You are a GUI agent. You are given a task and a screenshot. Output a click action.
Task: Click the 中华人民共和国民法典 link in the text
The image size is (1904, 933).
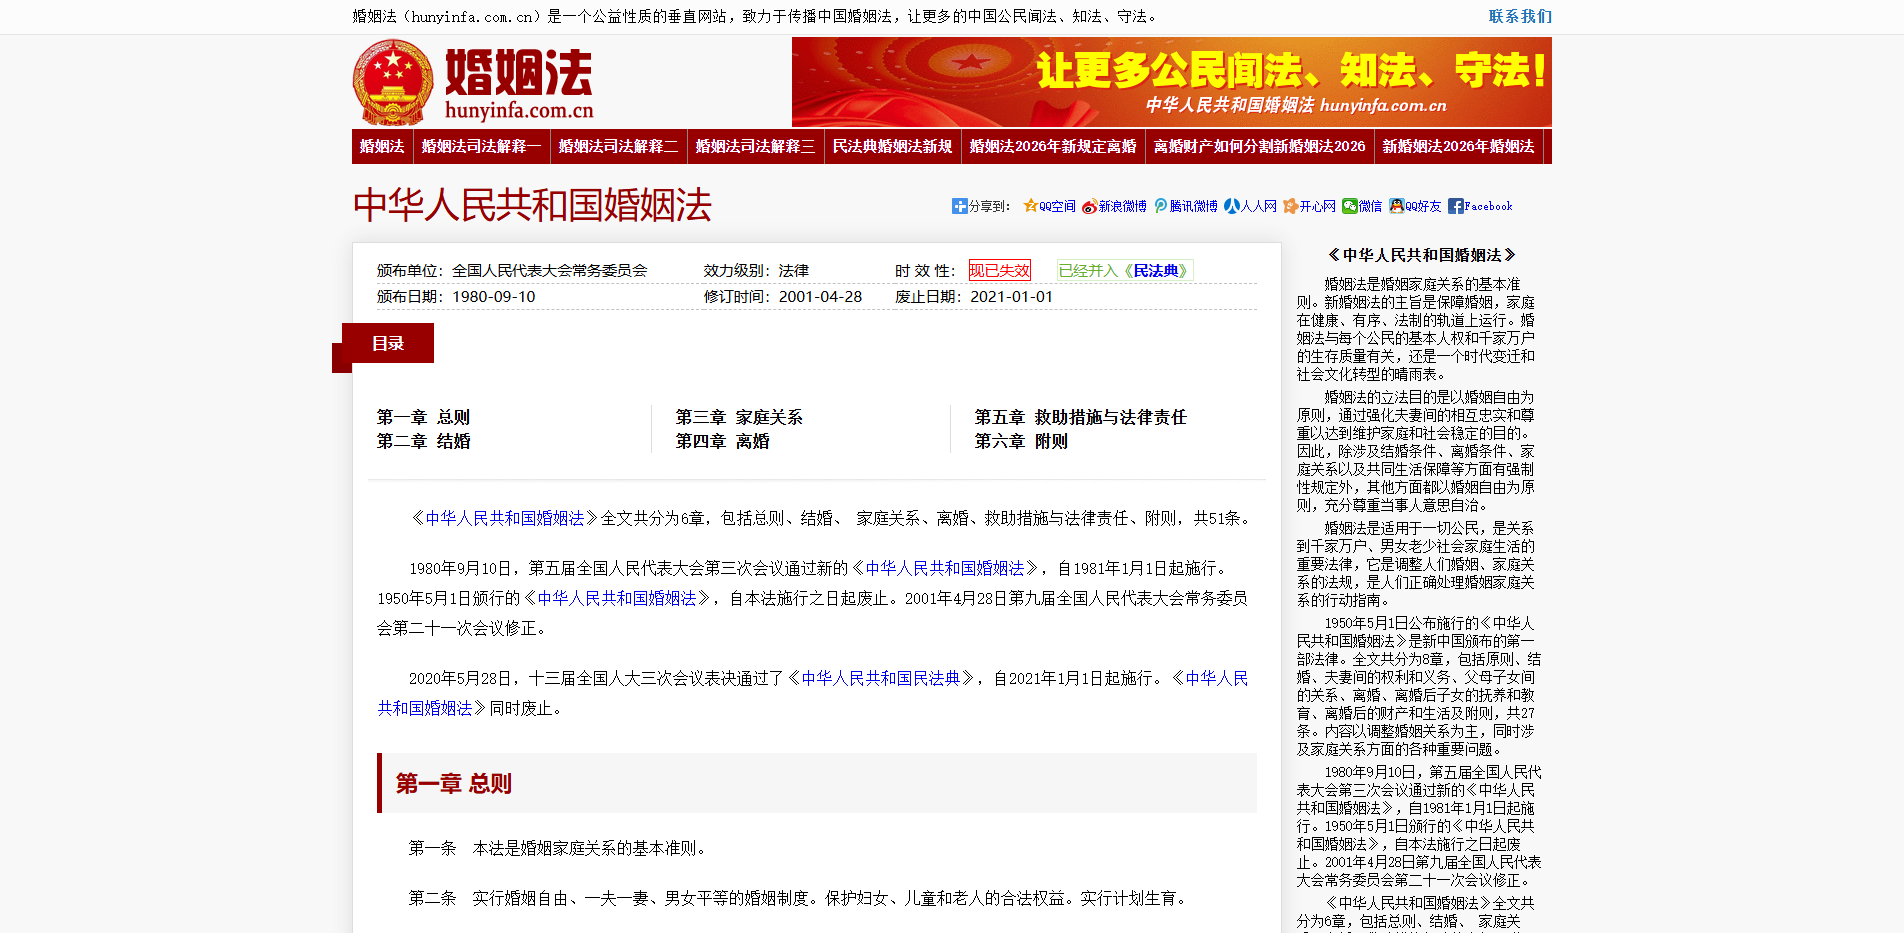pyautogui.click(x=880, y=678)
